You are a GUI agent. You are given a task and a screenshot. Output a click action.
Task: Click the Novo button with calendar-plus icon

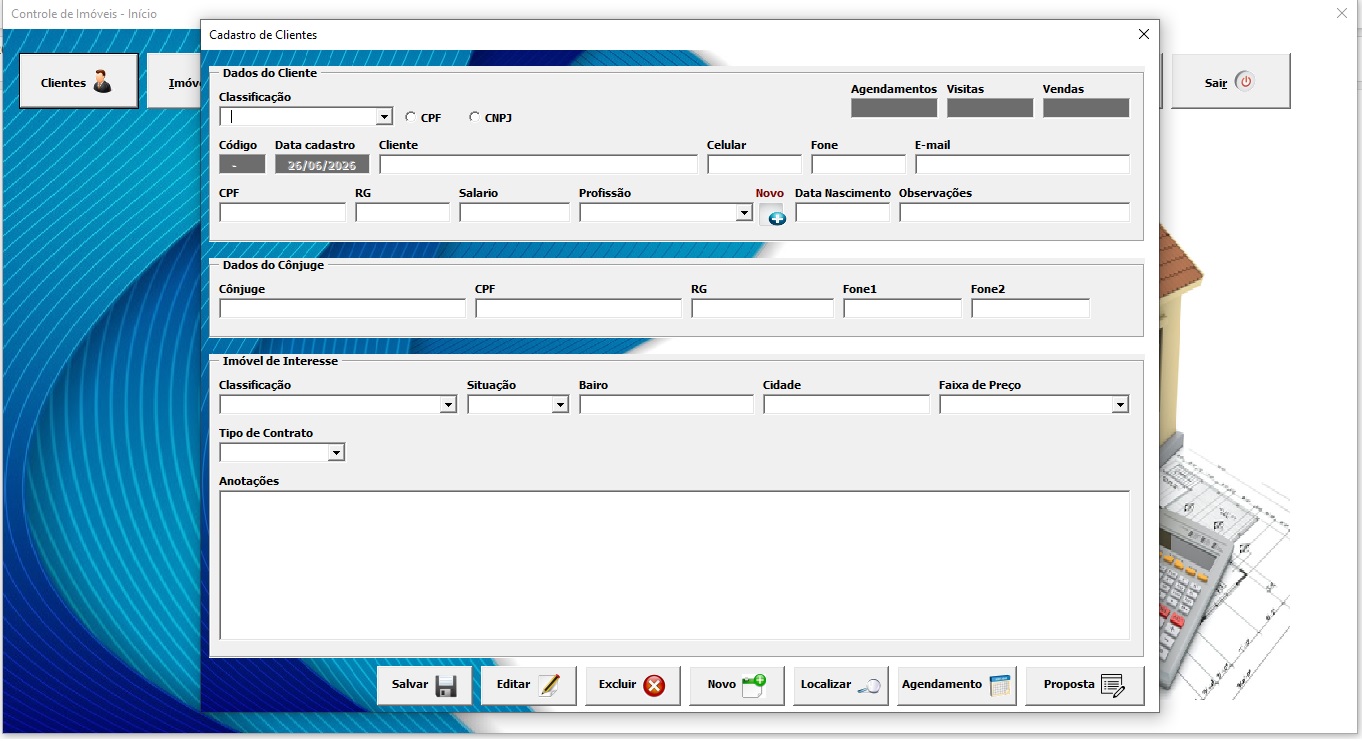tap(737, 686)
